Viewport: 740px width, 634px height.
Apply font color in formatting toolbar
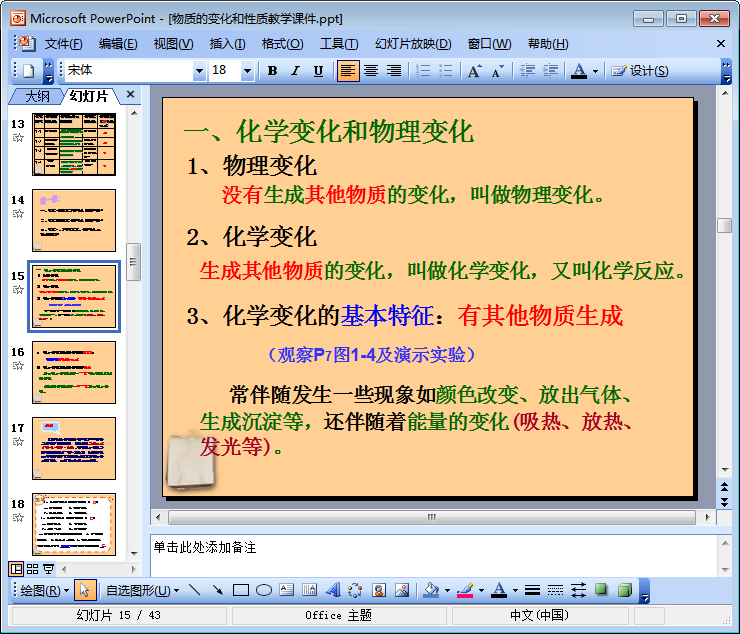579,71
